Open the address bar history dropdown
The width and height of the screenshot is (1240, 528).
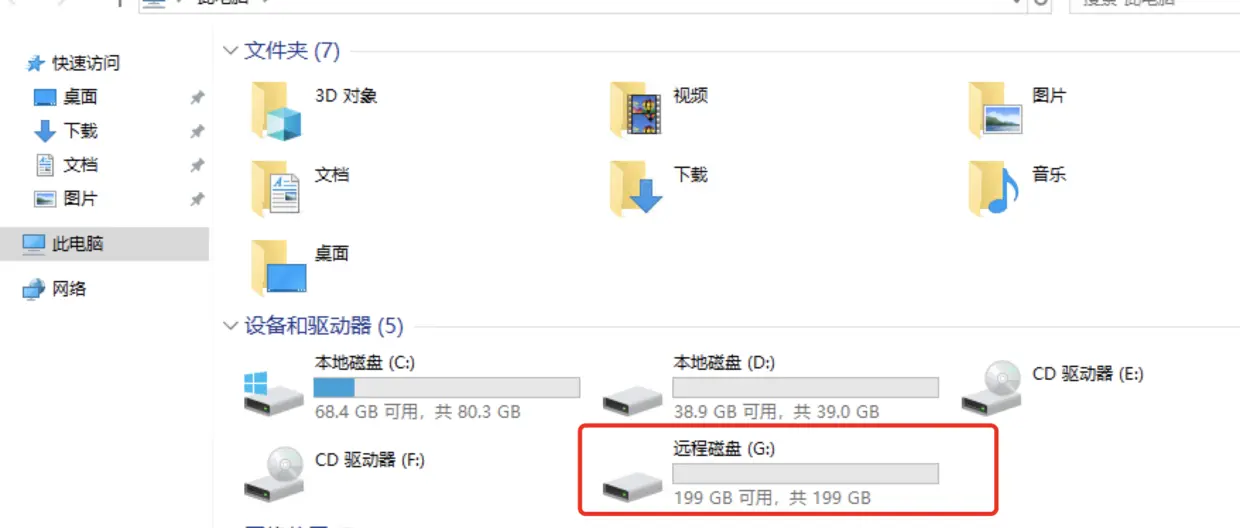[x=1017, y=3]
